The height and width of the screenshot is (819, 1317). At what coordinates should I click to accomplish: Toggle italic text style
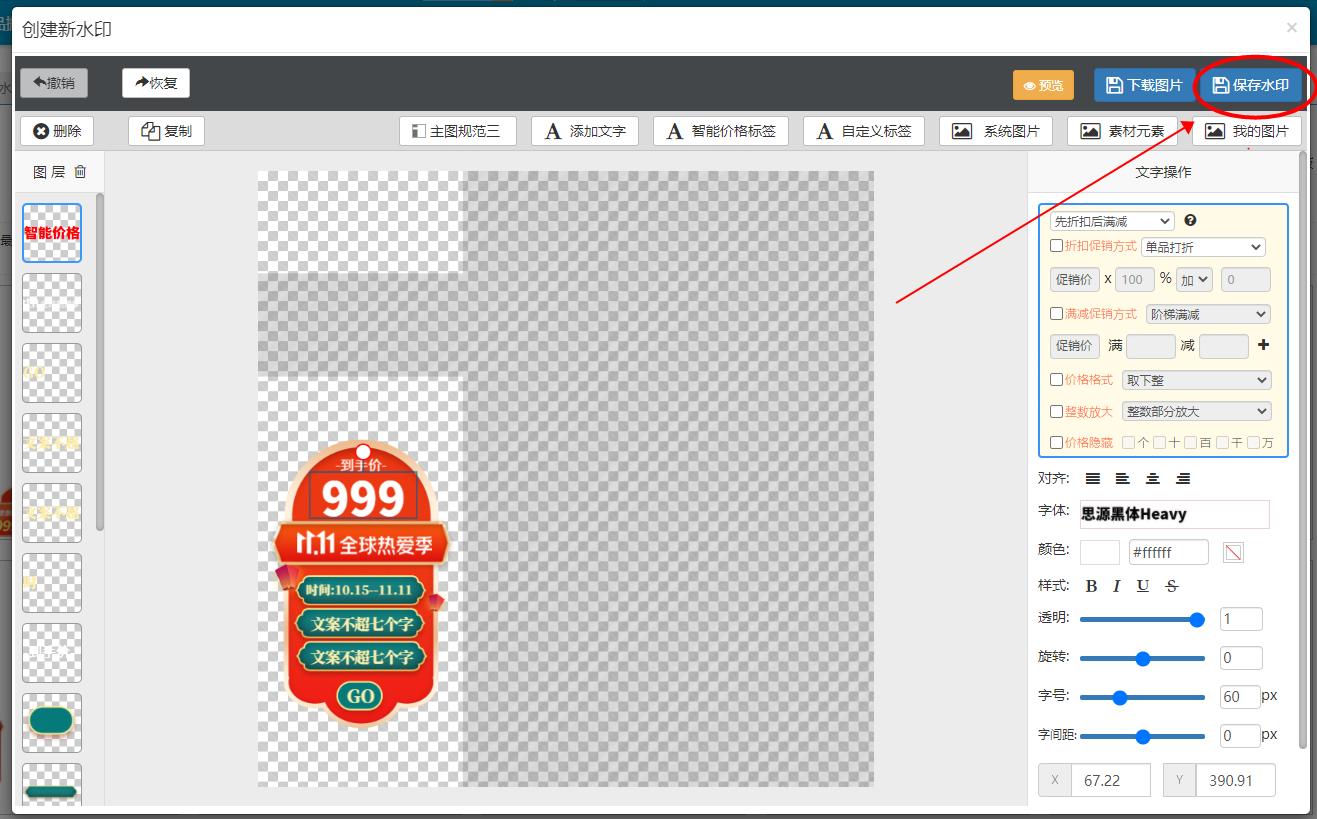click(1117, 586)
